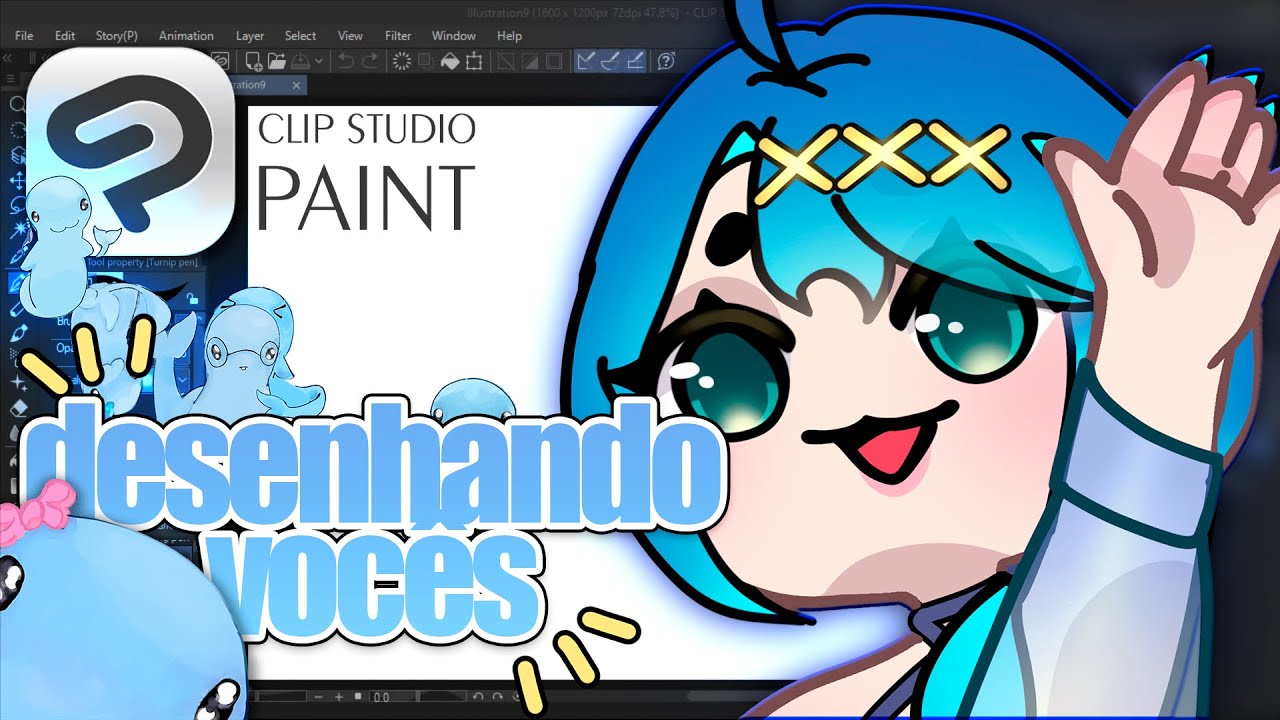Open the Story(P) menu
1280x720 pixels.
(x=117, y=36)
